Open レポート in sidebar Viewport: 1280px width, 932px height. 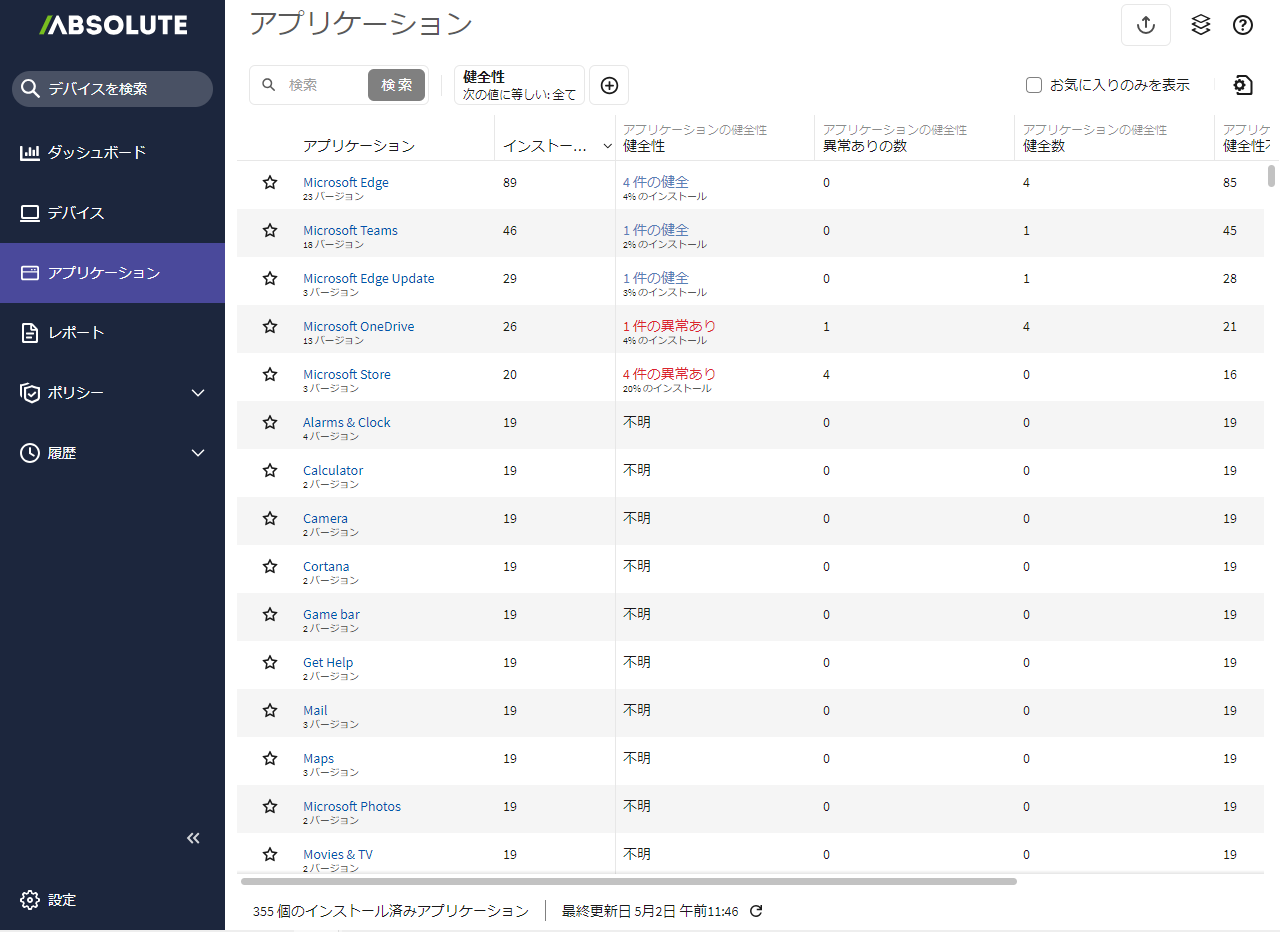click(x=112, y=333)
